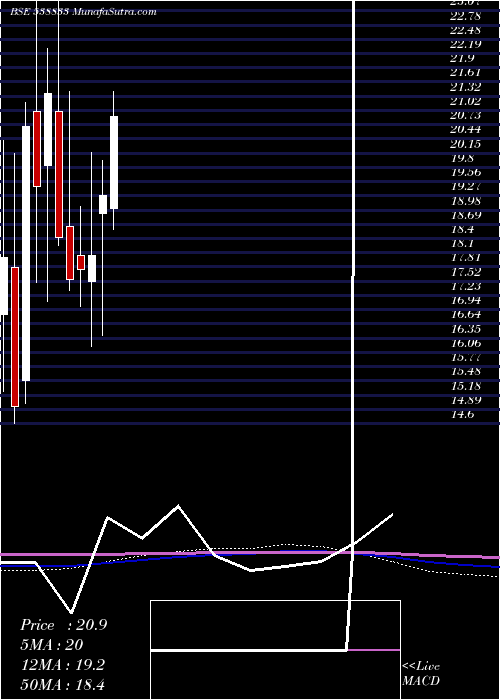Click the 18.69 price axis label

click(x=466, y=215)
